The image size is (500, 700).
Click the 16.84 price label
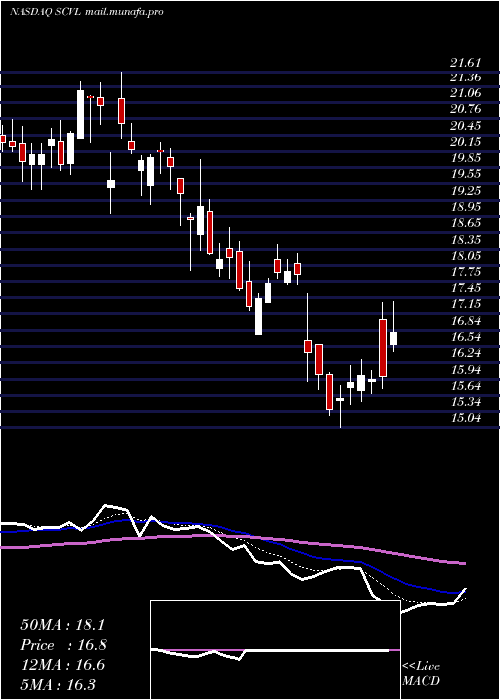point(465,321)
